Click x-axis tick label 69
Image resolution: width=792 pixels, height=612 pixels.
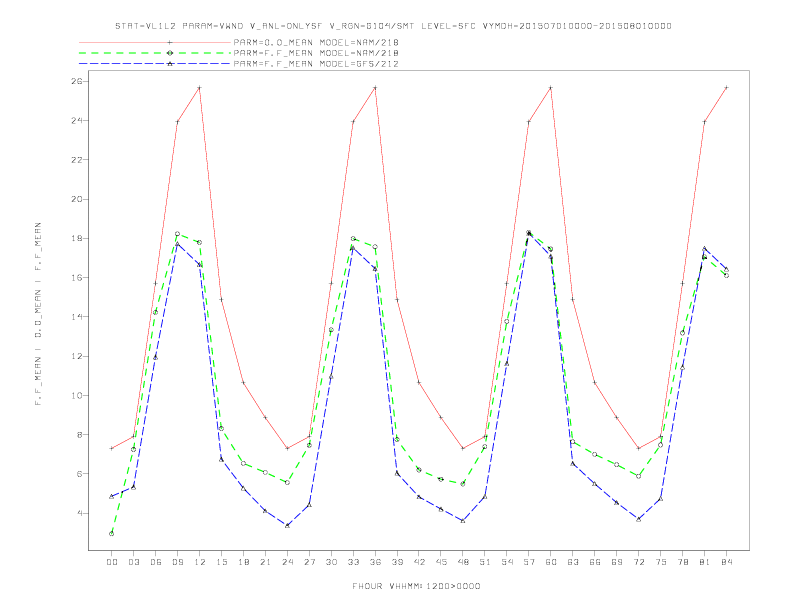point(617,562)
